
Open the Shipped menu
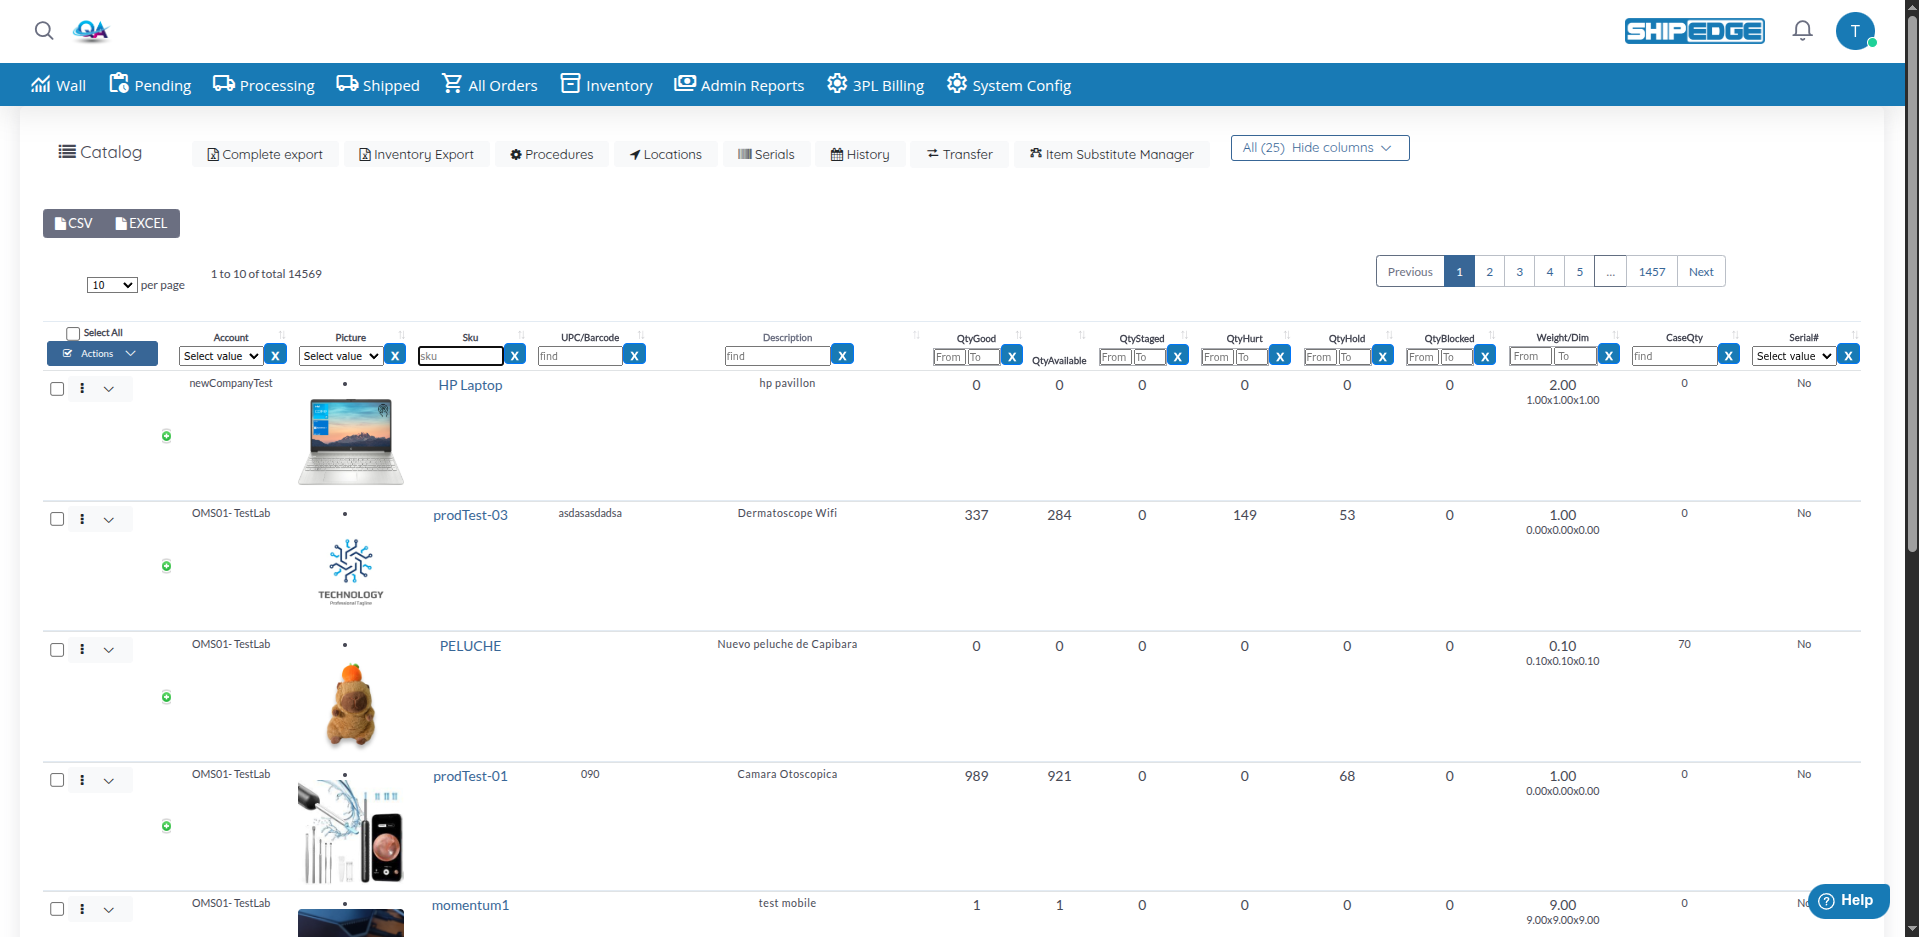coord(378,85)
